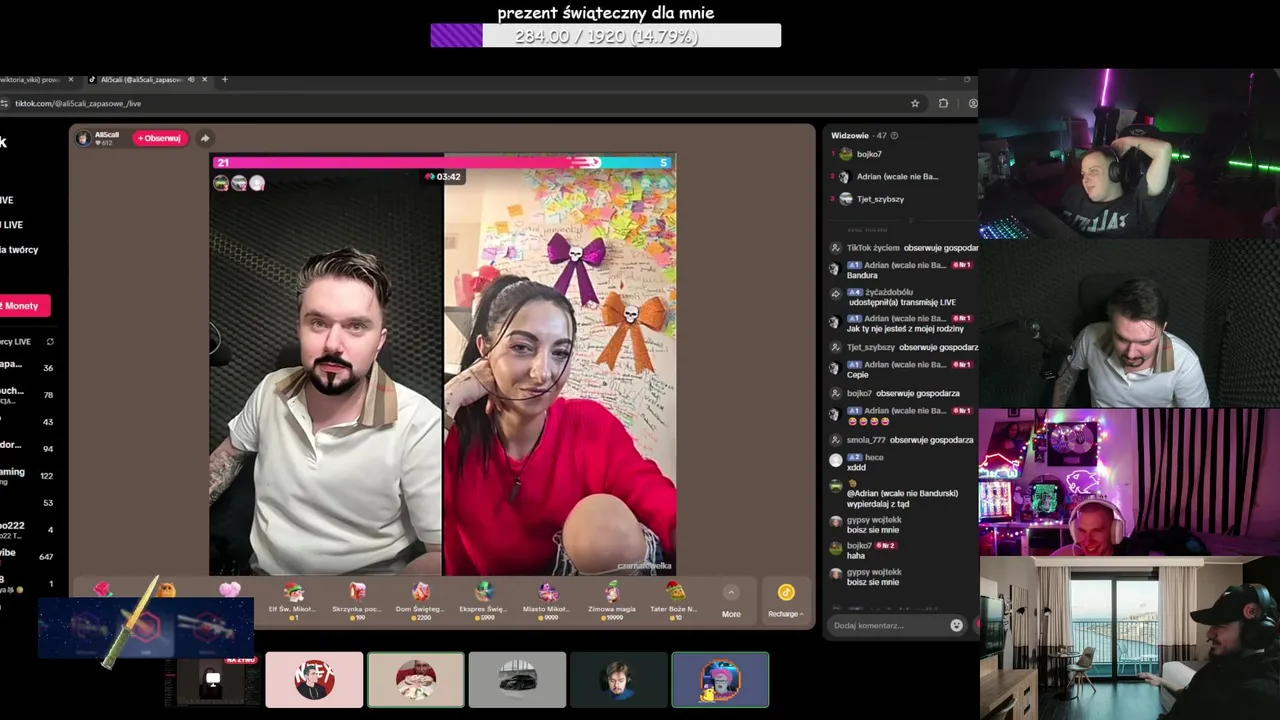Open a new browser tab with plus

[x=224, y=79]
